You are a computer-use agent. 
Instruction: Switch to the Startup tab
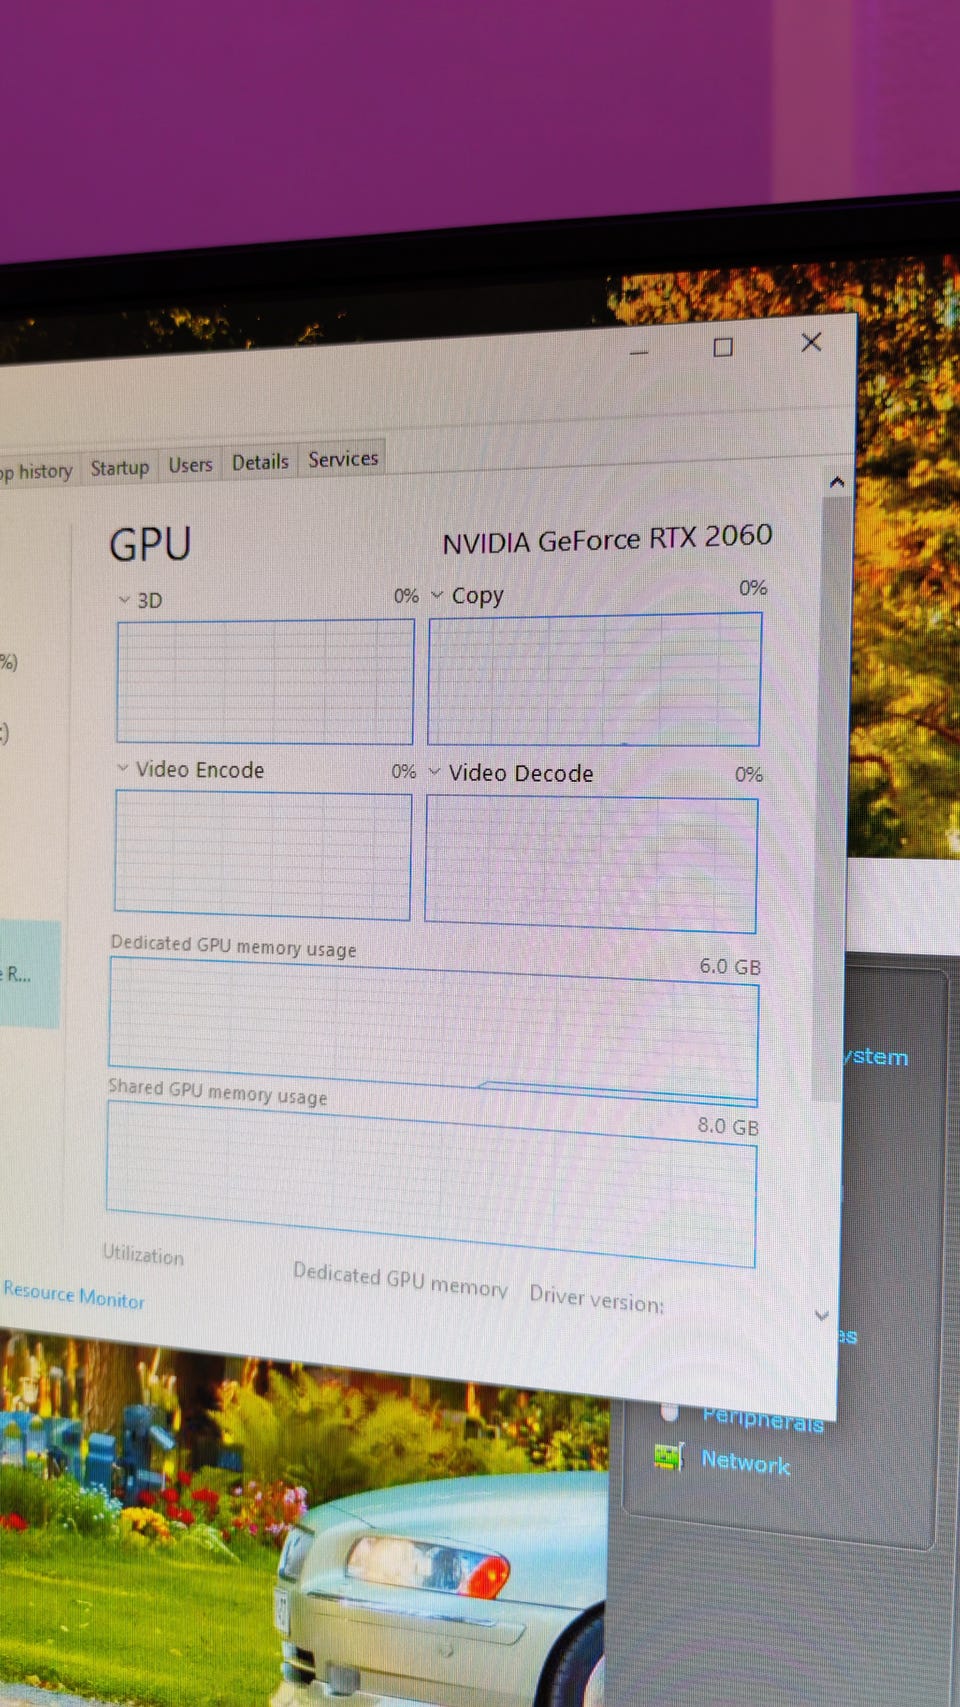tap(120, 467)
